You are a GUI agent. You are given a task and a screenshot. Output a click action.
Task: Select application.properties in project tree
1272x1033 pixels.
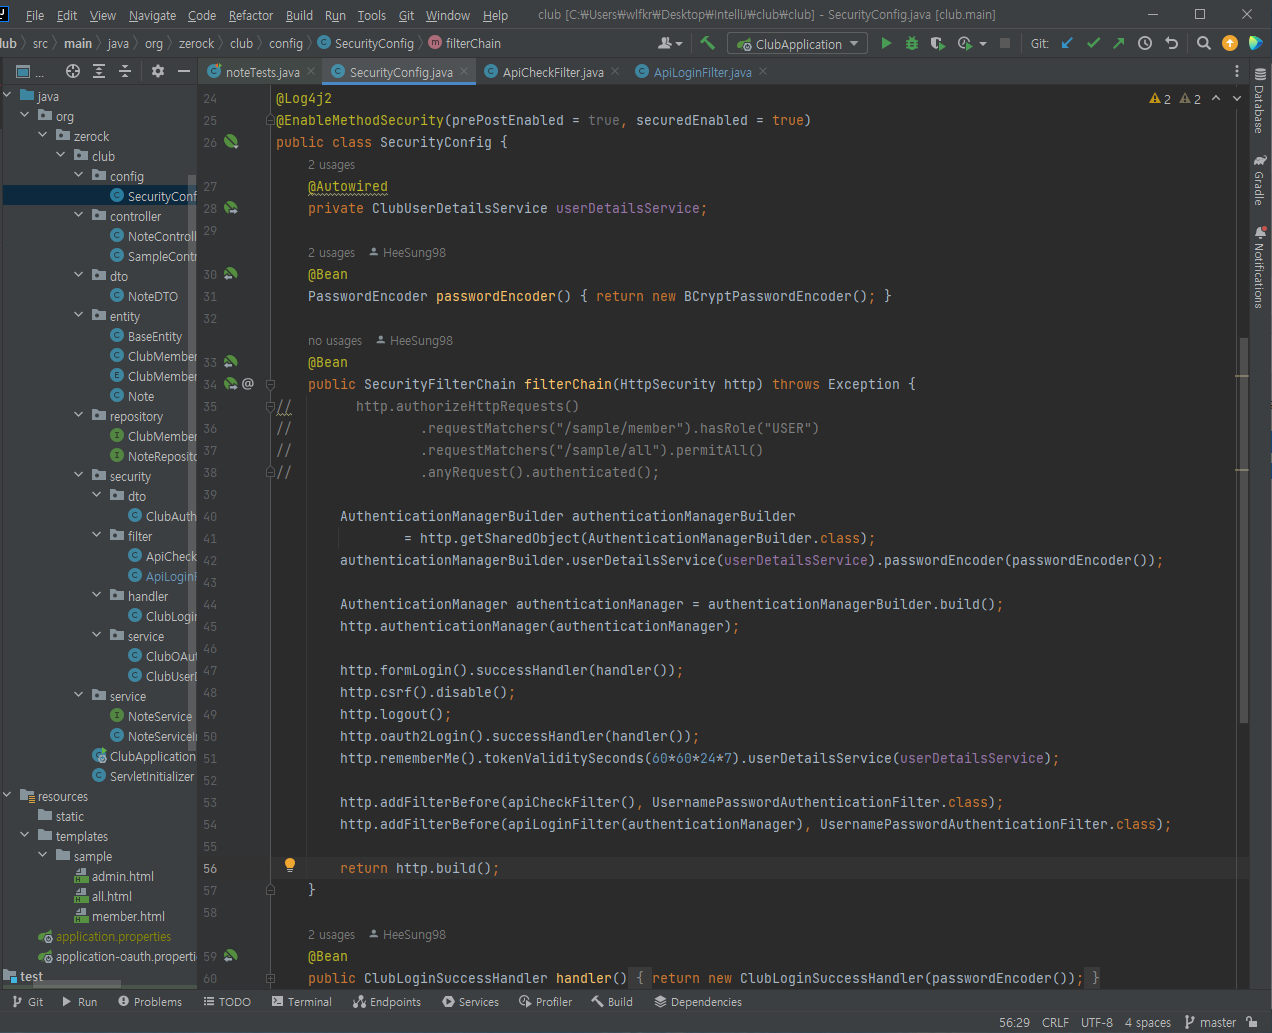tap(113, 936)
